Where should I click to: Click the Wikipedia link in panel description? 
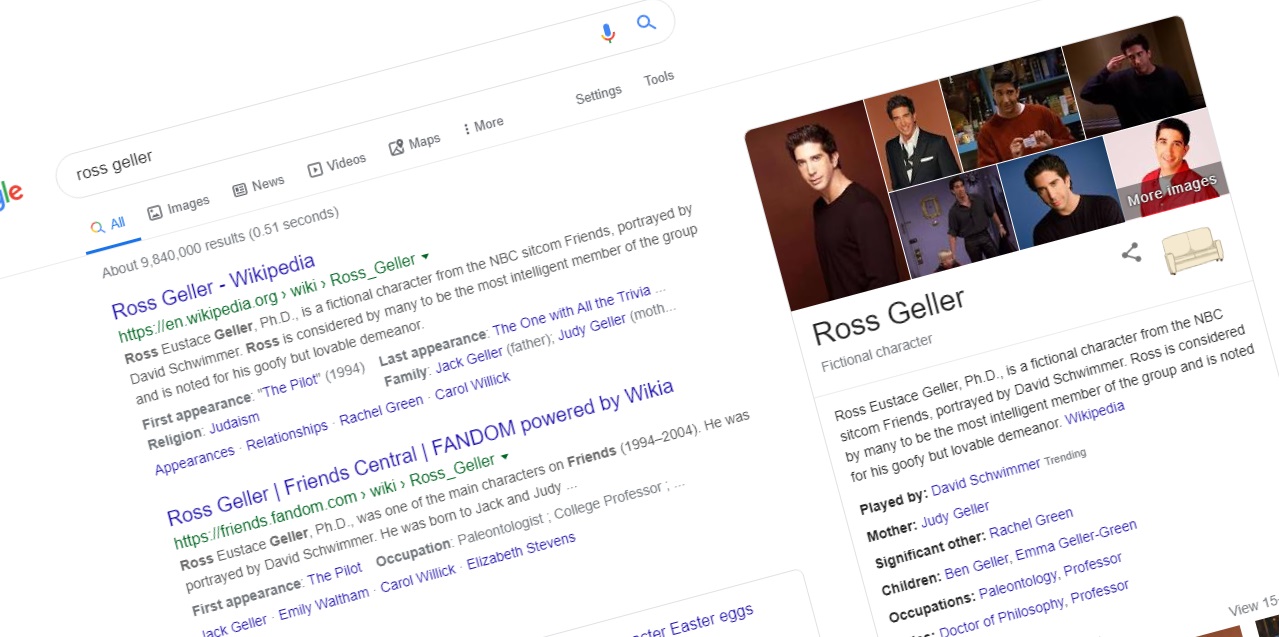(x=1094, y=412)
